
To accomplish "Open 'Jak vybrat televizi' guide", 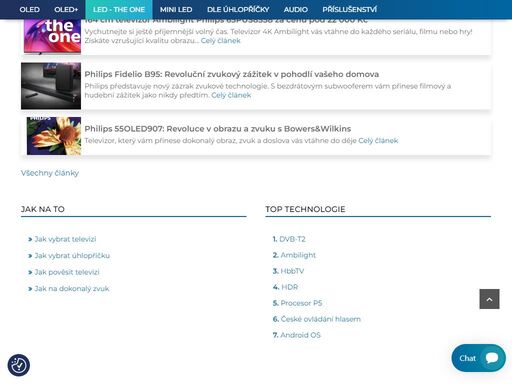I will coord(65,239).
